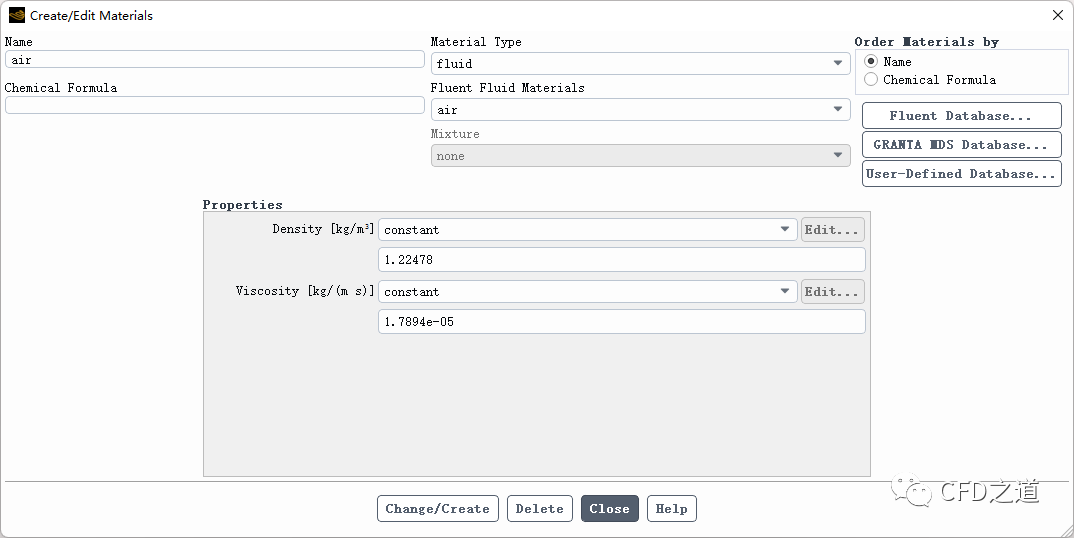This screenshot has width=1074, height=538.
Task: Click the Close button at bottom
Action: pos(609,509)
